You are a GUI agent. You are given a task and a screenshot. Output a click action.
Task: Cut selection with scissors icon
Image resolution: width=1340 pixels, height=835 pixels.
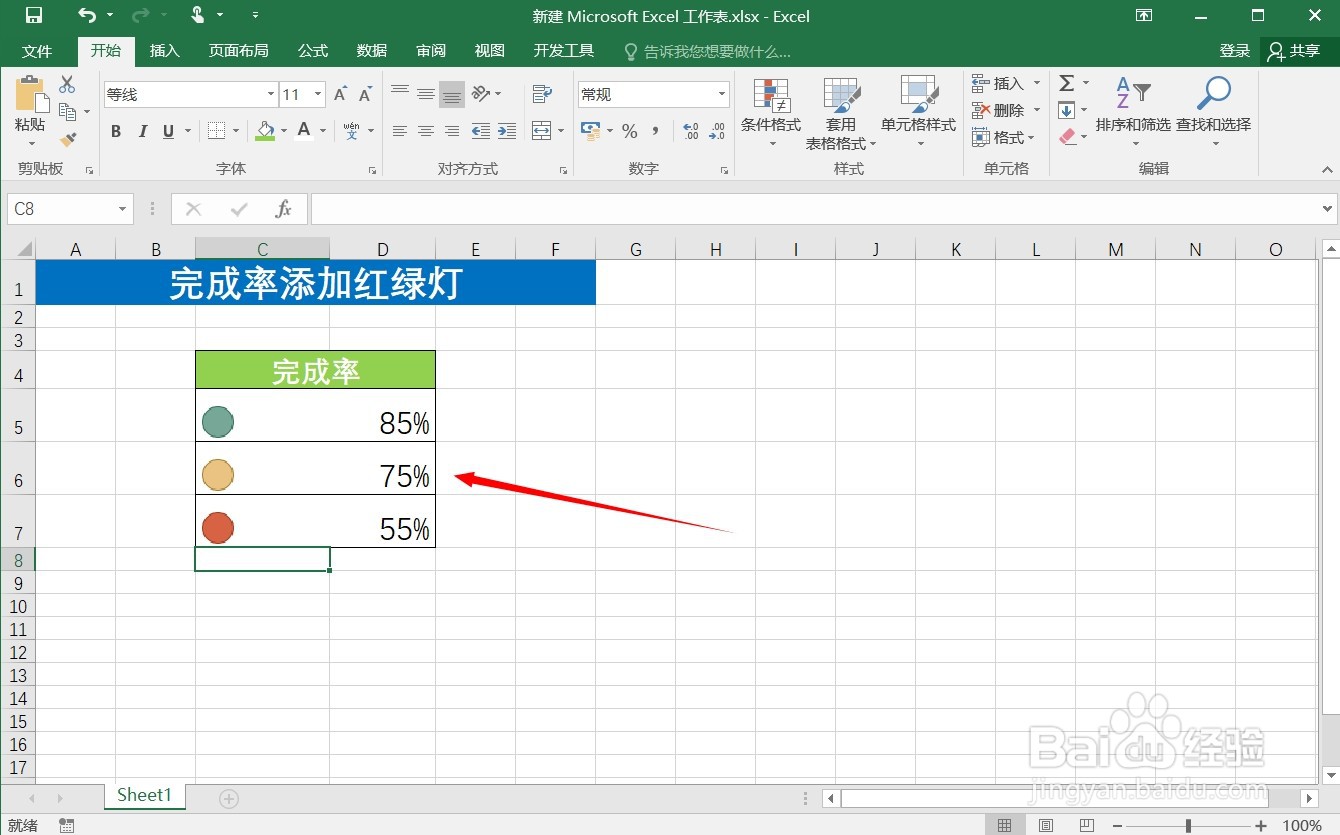67,85
